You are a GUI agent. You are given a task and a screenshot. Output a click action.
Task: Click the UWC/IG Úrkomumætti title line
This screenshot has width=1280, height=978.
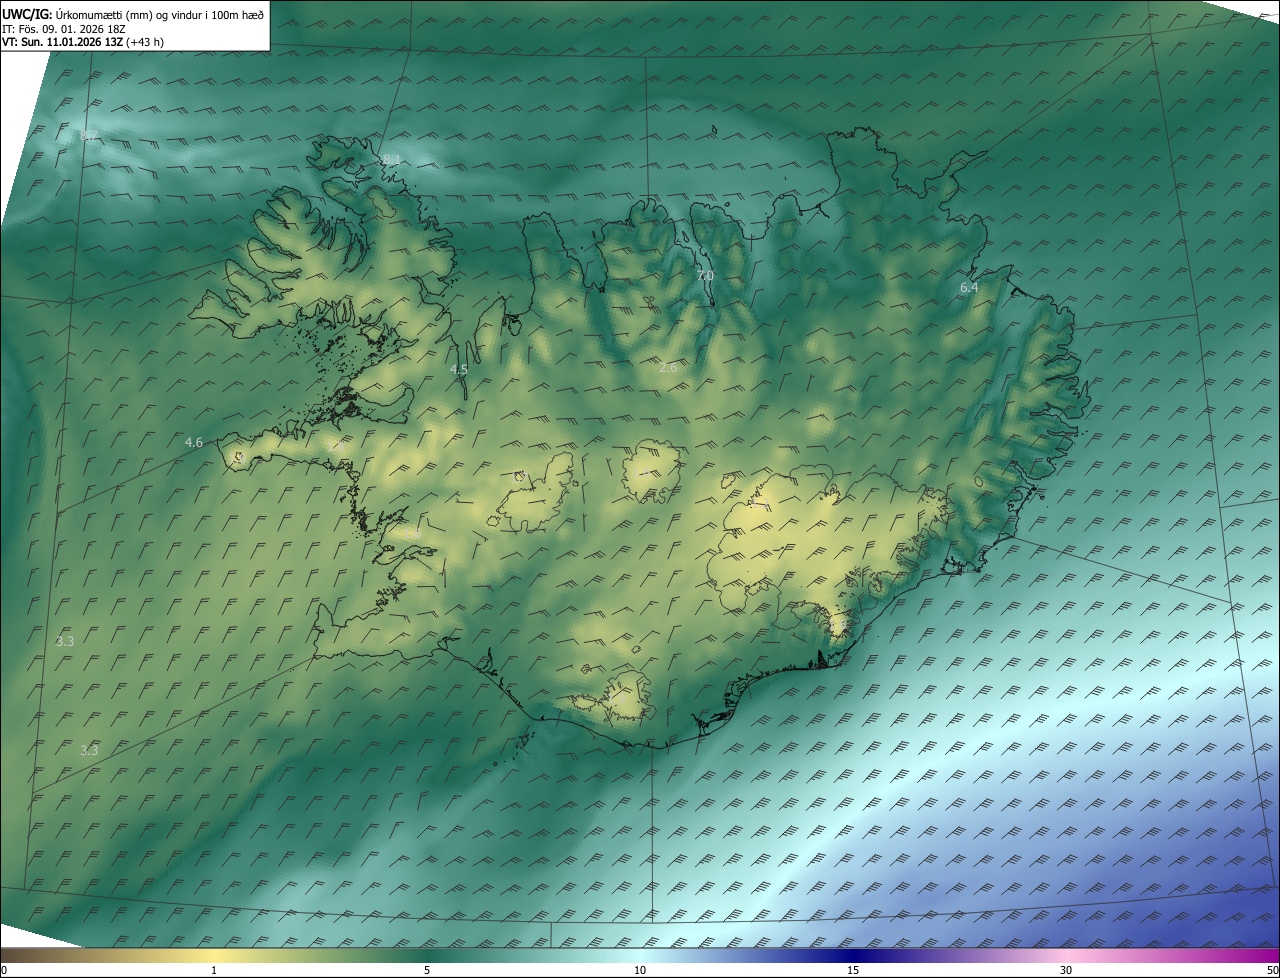click(x=133, y=14)
